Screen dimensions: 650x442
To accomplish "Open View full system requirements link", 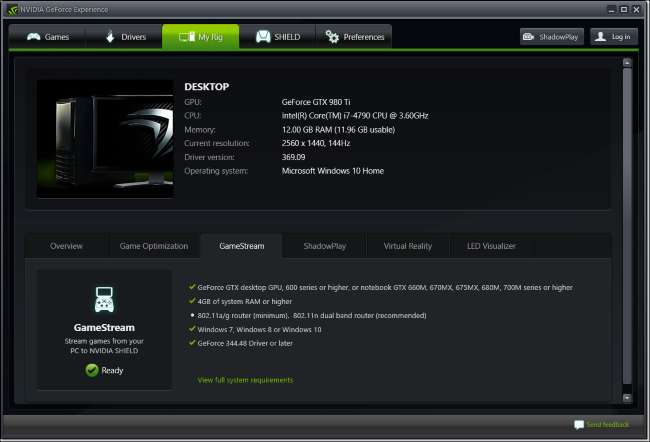I will 245,380.
